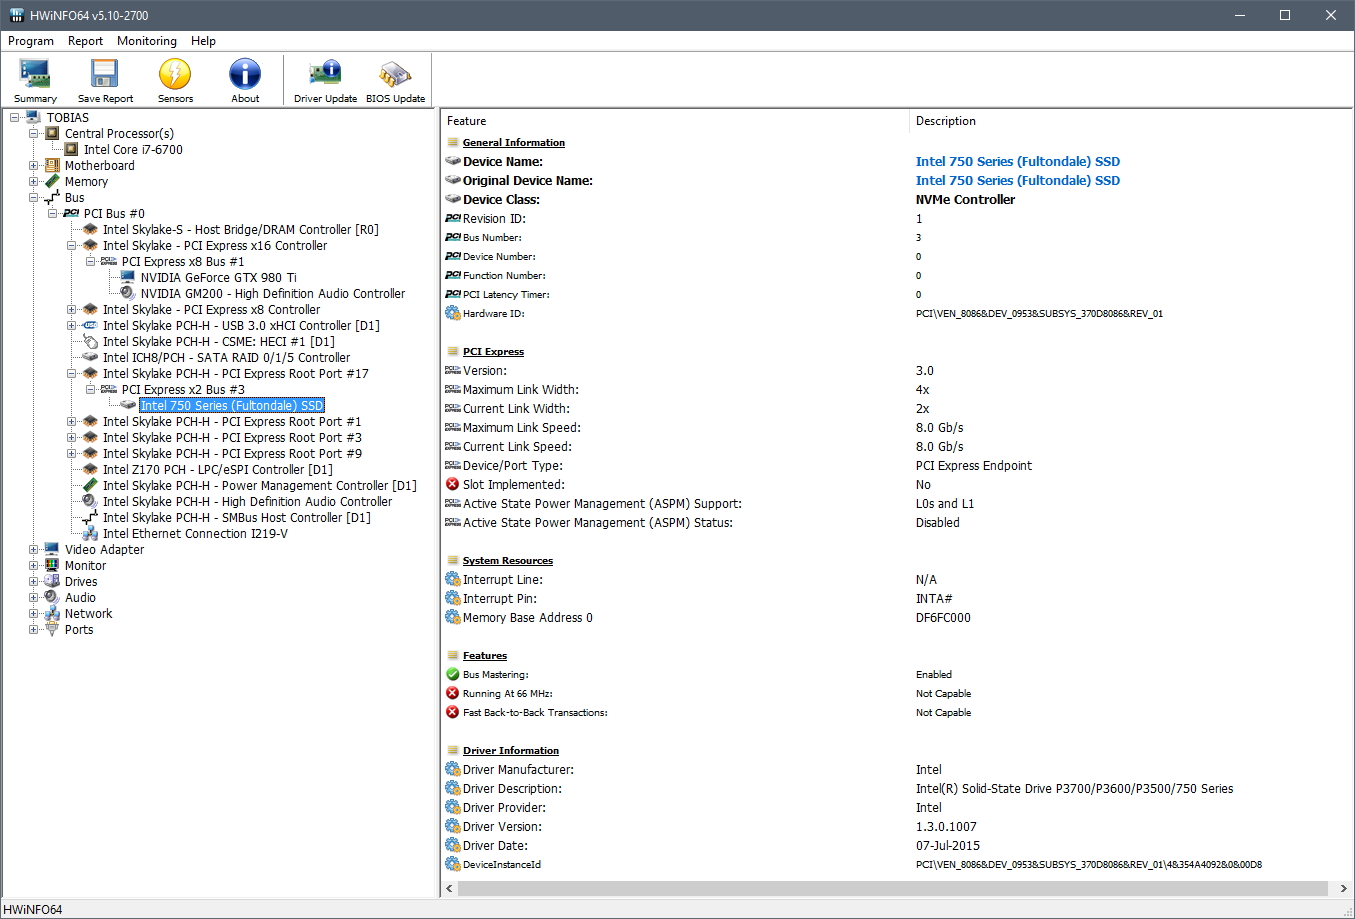
Task: Select the Ports category
Action: pyautogui.click(x=78, y=630)
